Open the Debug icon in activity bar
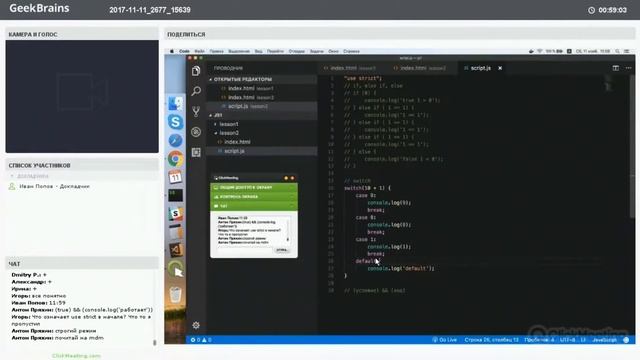 [196, 132]
